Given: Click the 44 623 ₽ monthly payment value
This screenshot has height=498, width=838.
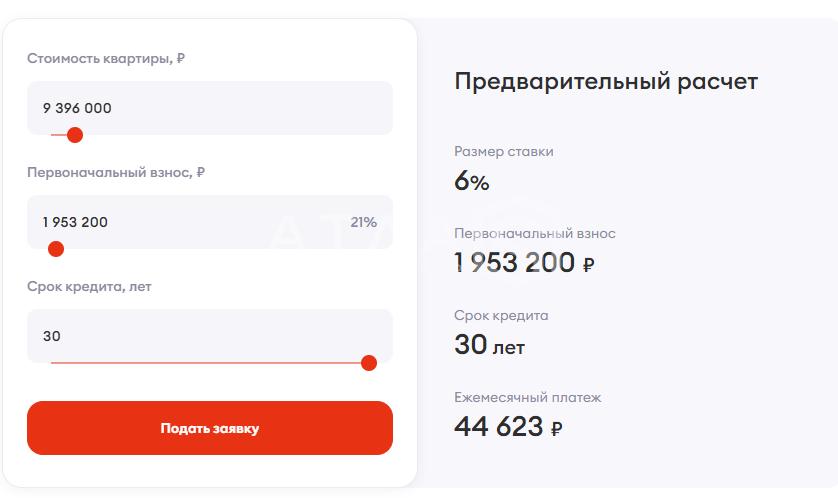Looking at the screenshot, I should pyautogui.click(x=508, y=427).
